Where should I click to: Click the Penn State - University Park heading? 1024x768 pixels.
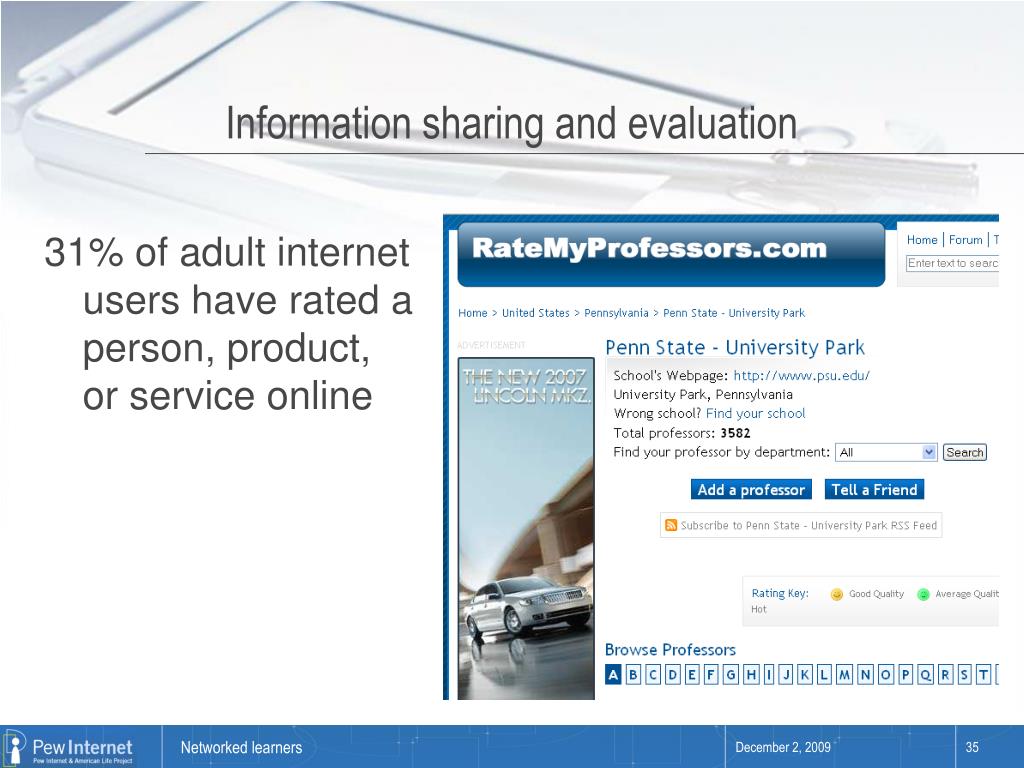tap(735, 347)
